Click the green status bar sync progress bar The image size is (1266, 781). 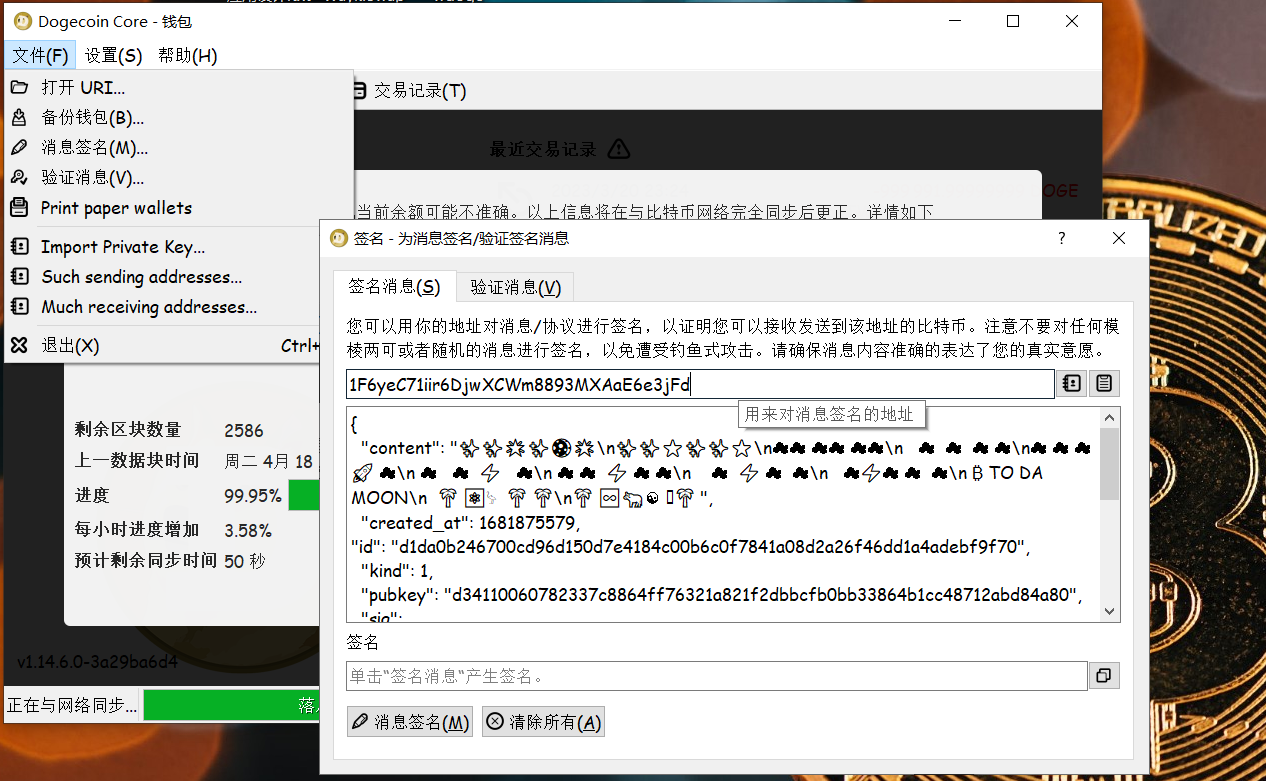point(231,705)
